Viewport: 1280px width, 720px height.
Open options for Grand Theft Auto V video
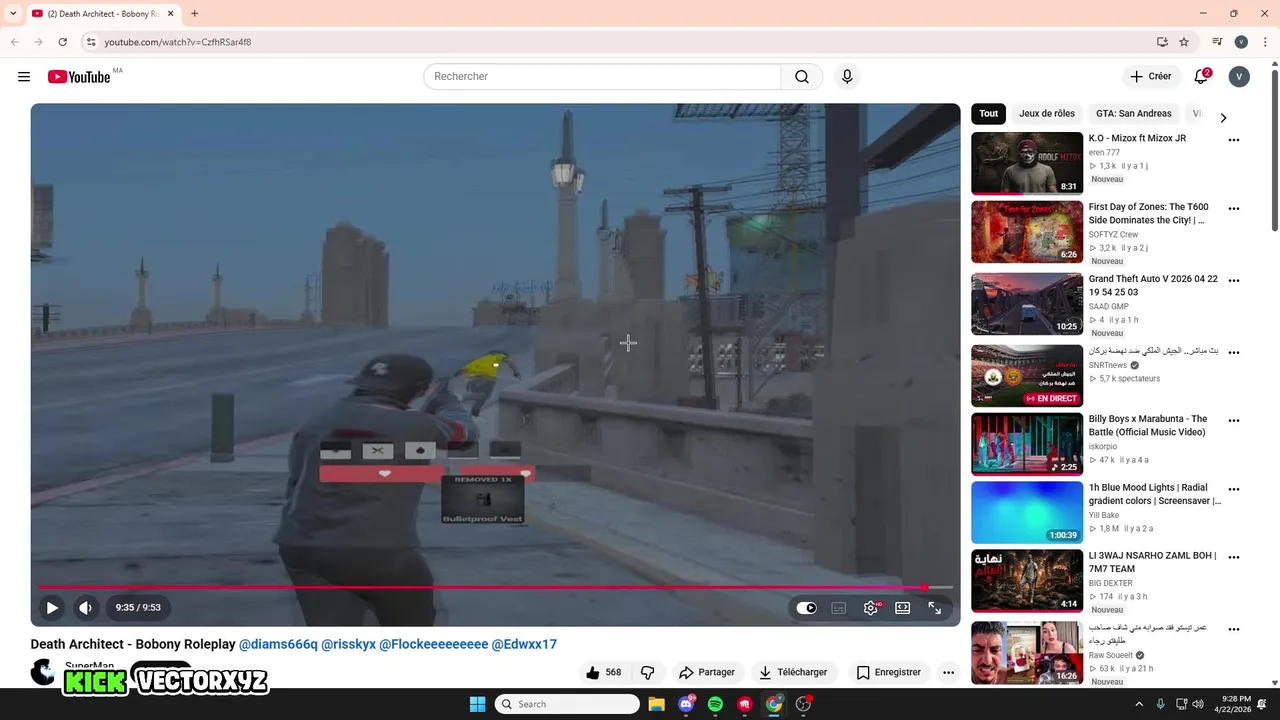tap(1233, 282)
